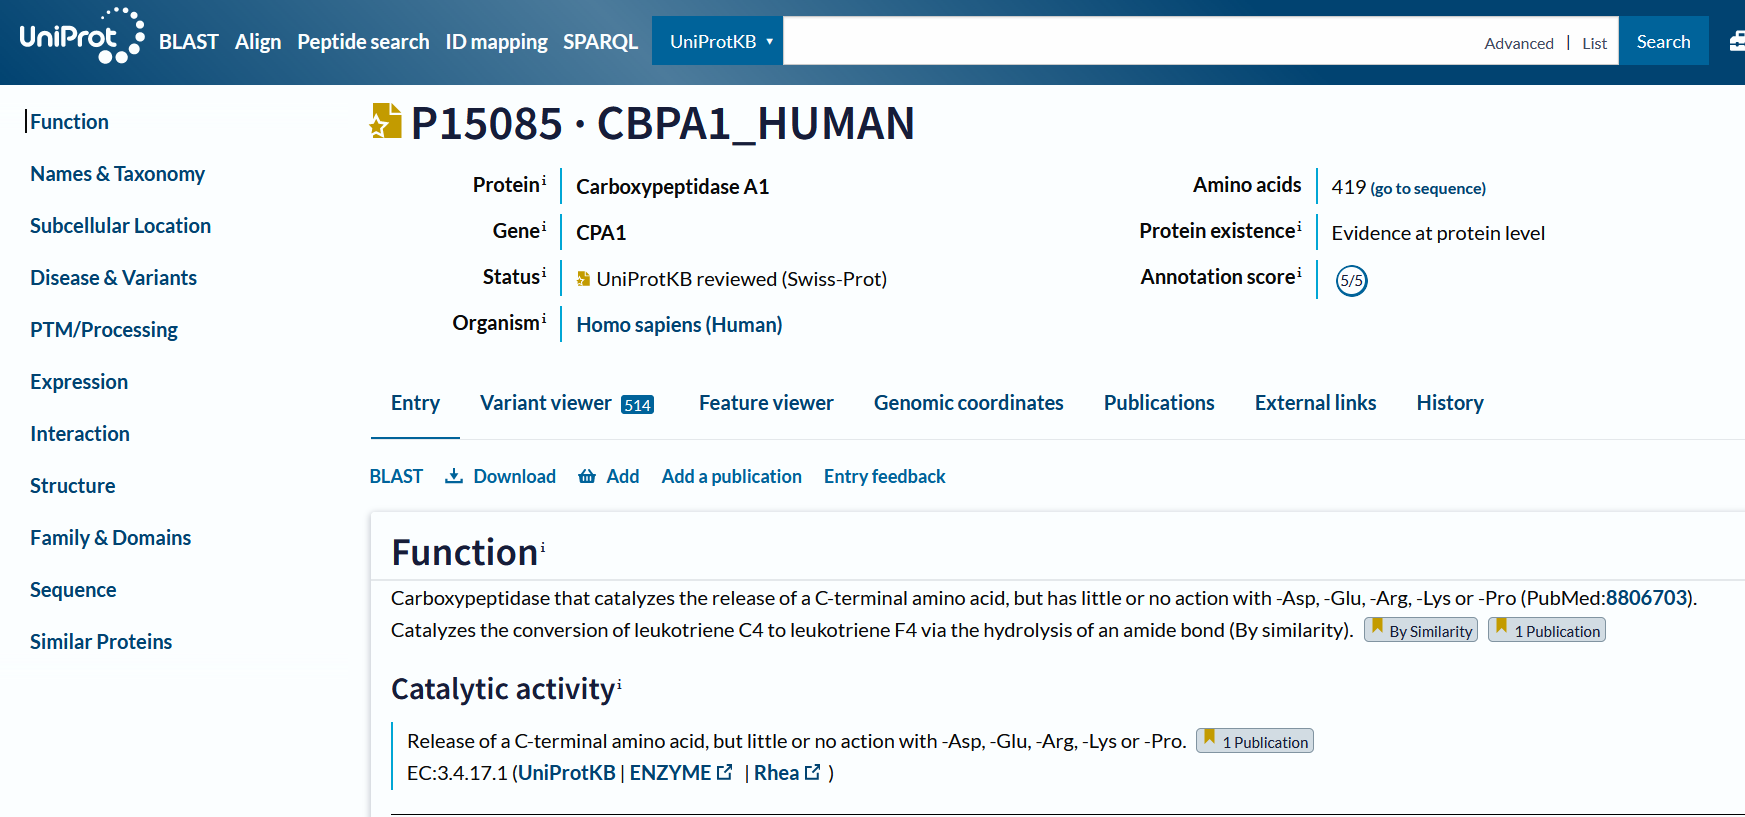Jump to Sequence section

[x=73, y=590]
